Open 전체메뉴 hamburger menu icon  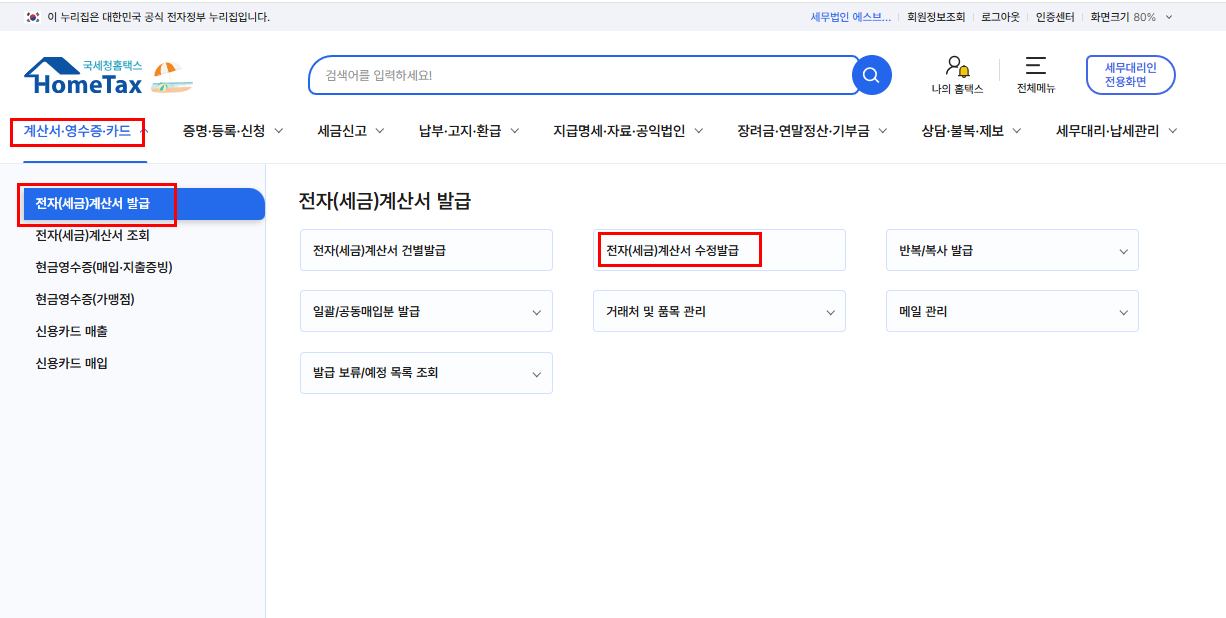click(x=1035, y=67)
